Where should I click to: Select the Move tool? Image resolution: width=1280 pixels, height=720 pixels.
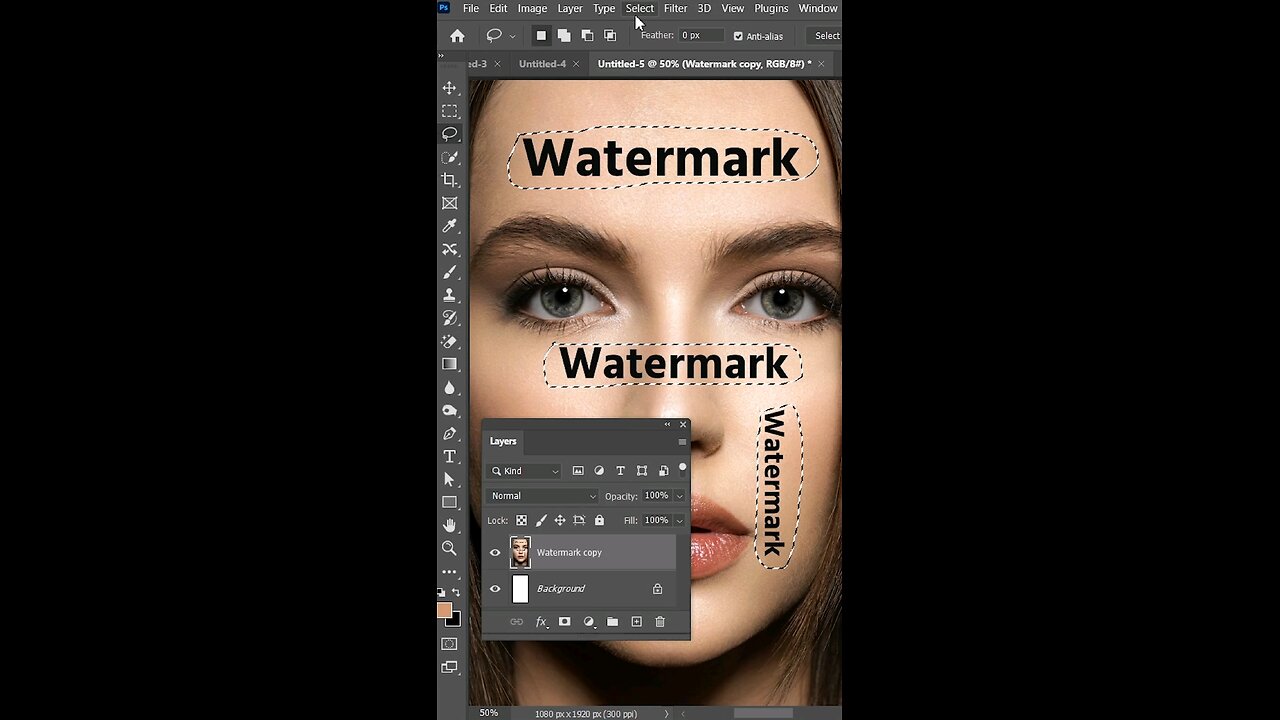click(450, 88)
